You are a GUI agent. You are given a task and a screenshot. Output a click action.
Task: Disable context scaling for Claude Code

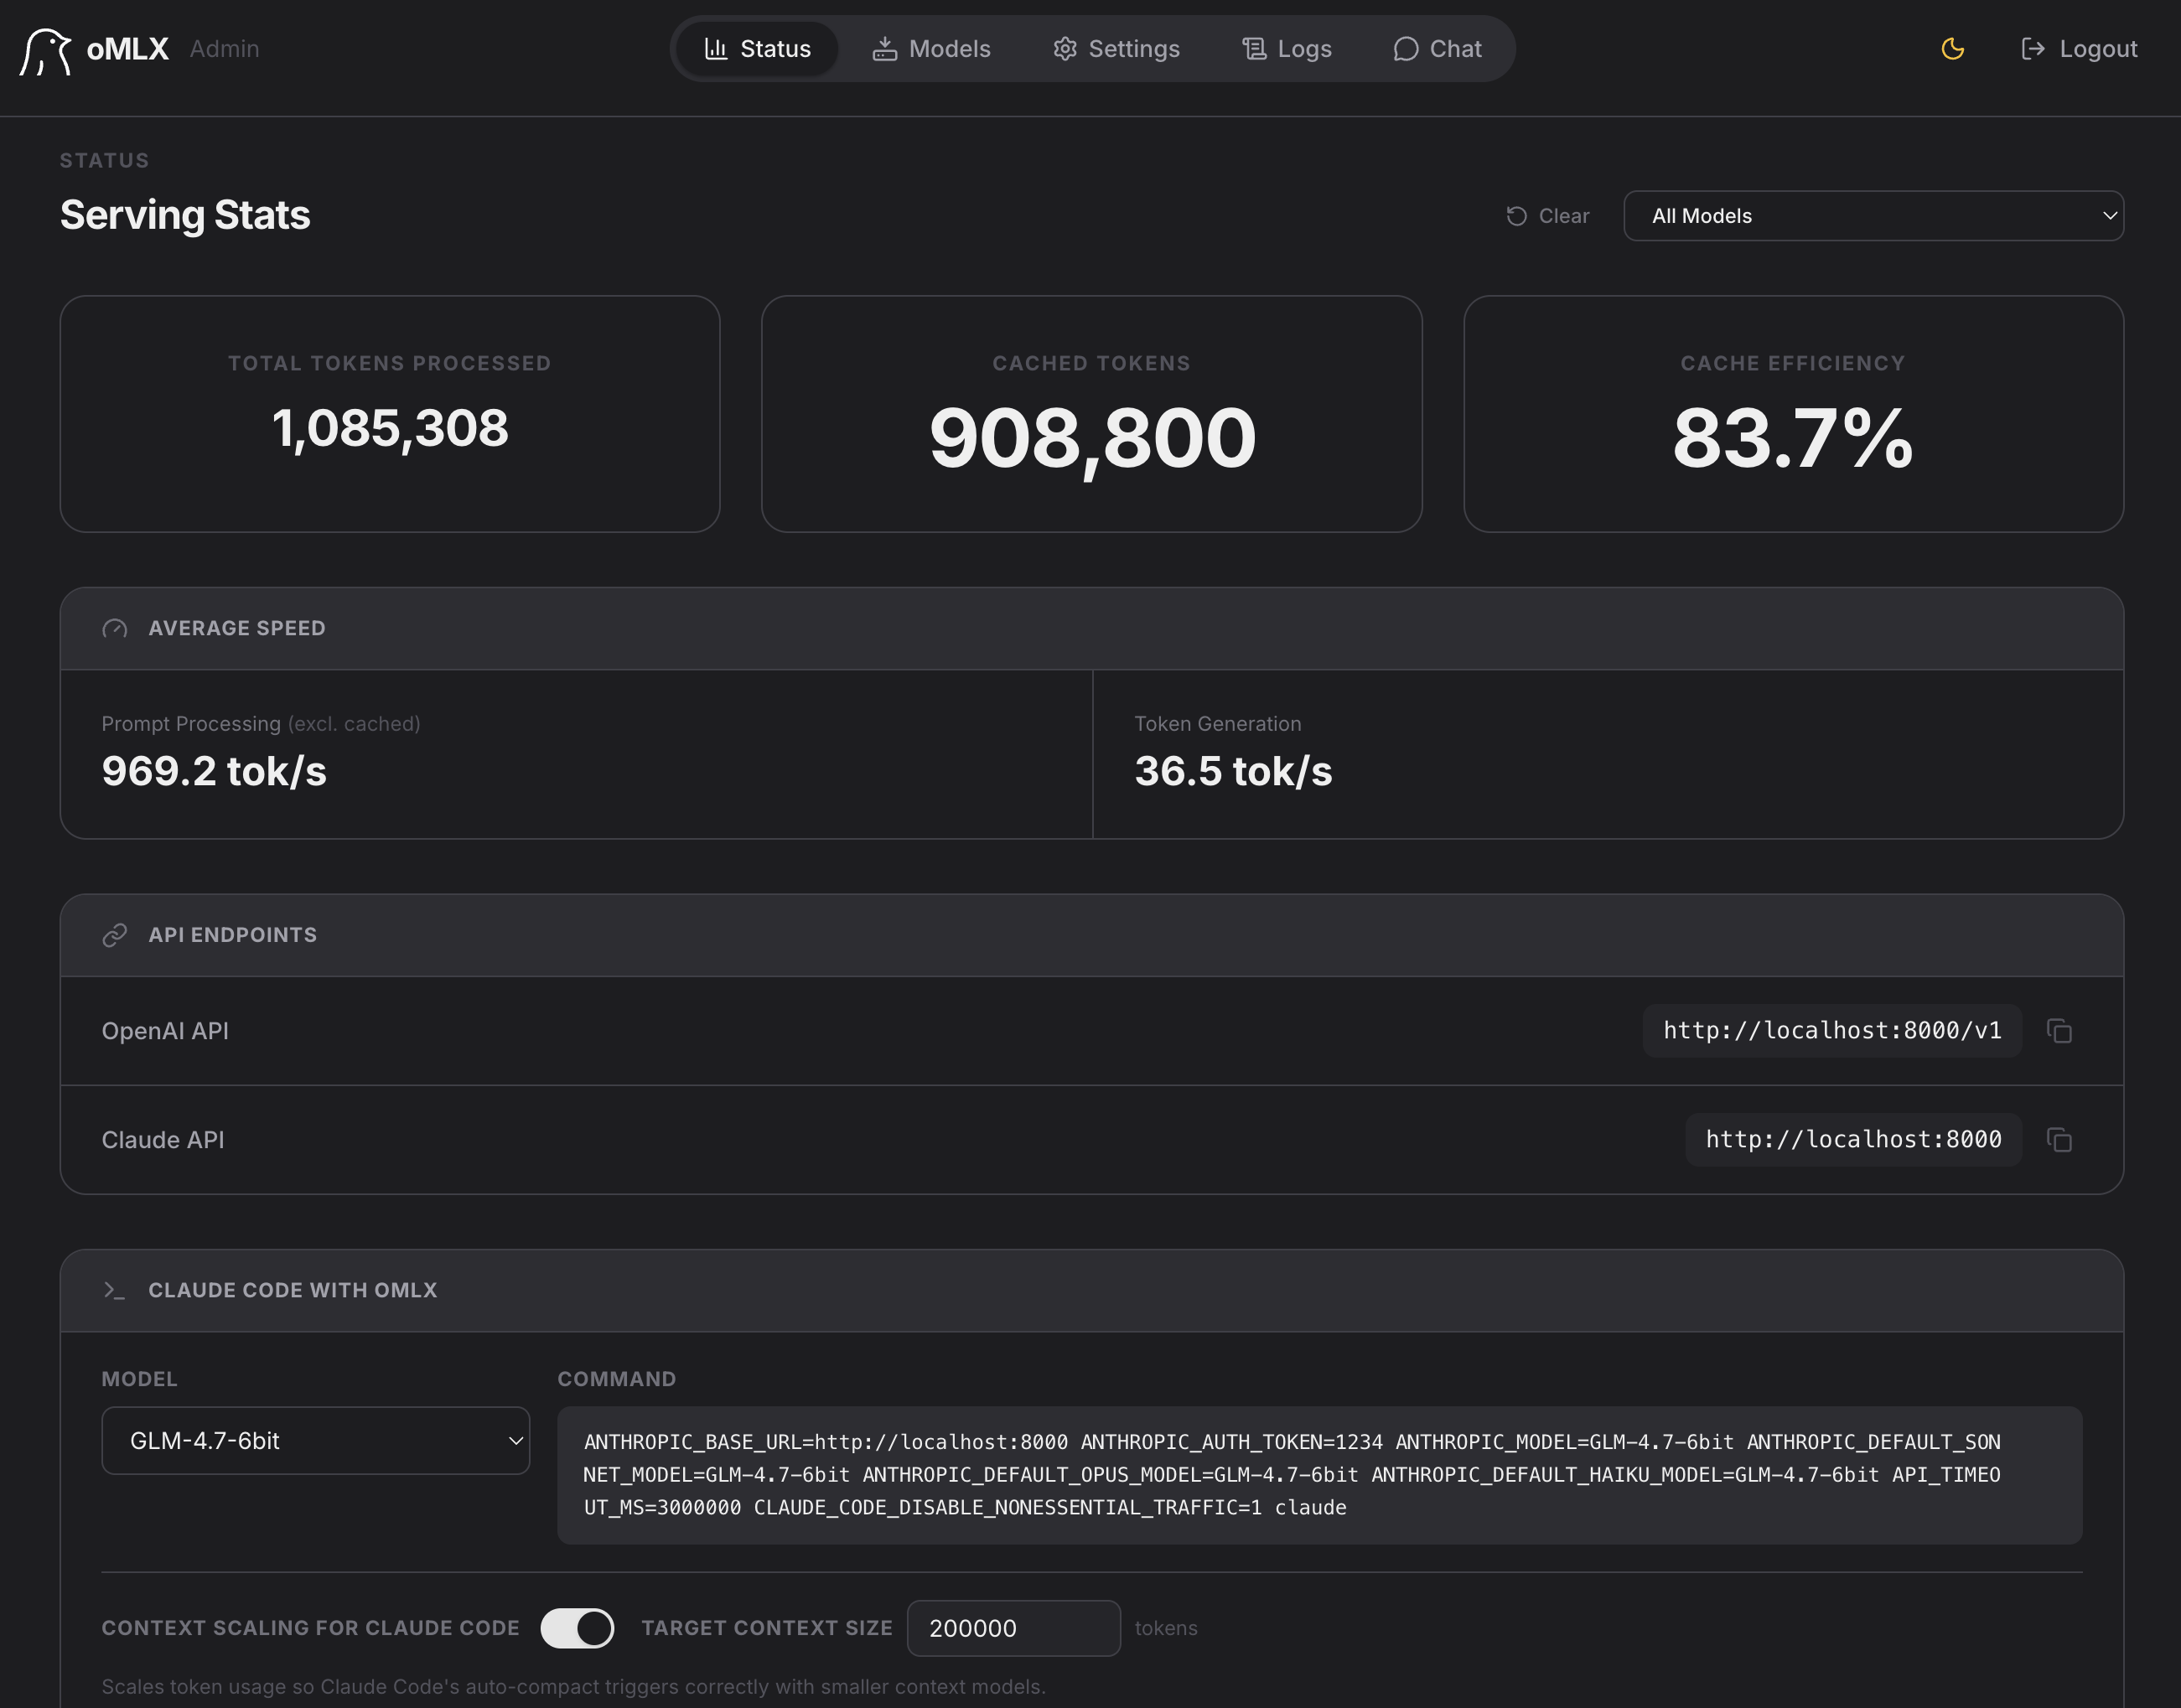[577, 1628]
